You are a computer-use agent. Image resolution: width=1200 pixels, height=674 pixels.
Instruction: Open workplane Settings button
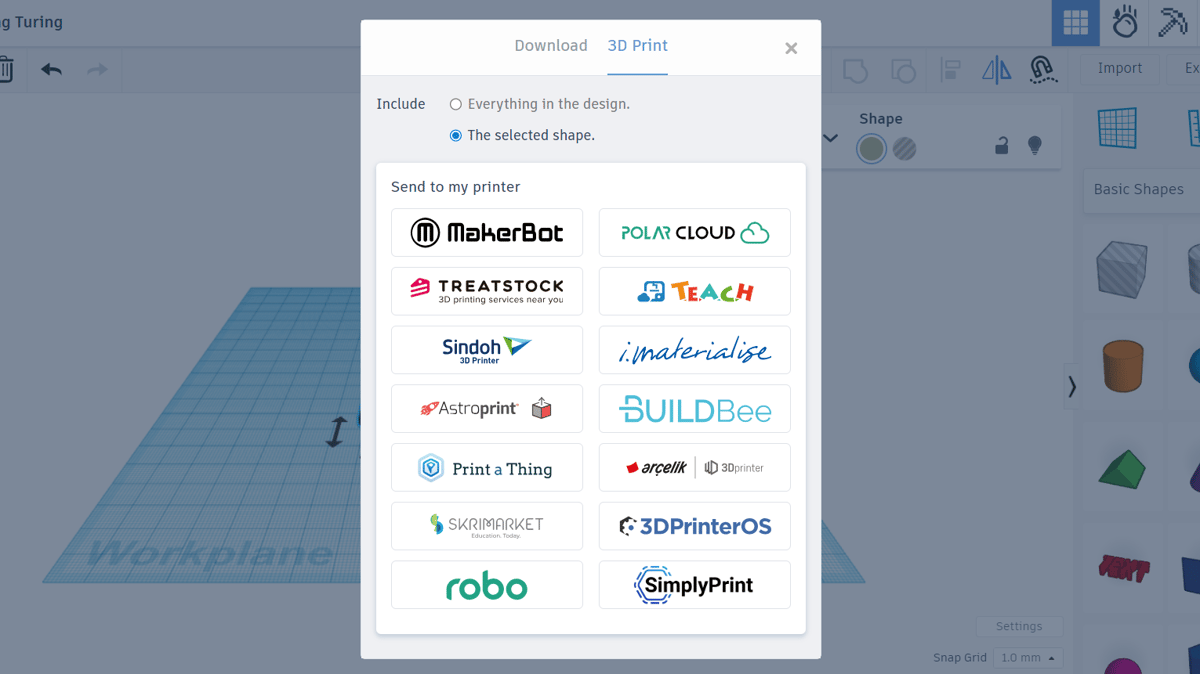click(1019, 626)
